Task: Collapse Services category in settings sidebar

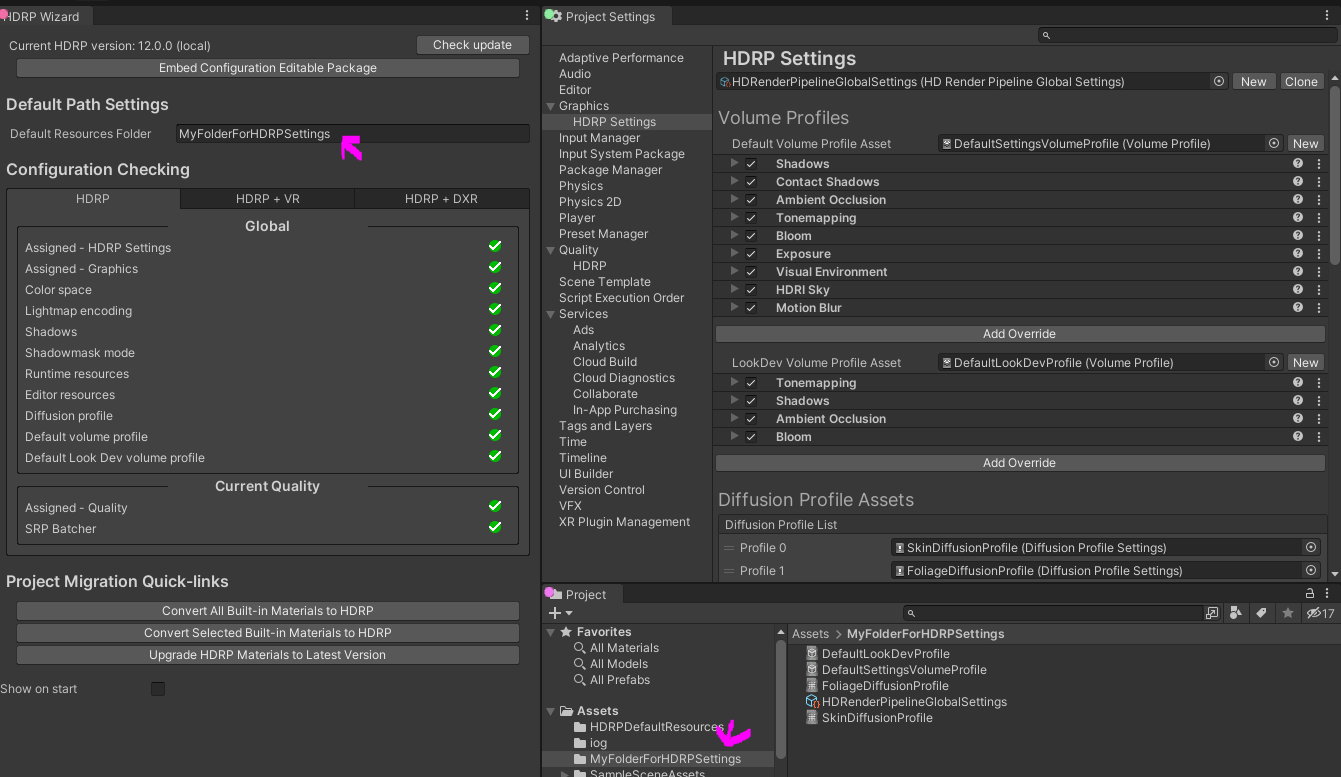Action: coord(550,314)
